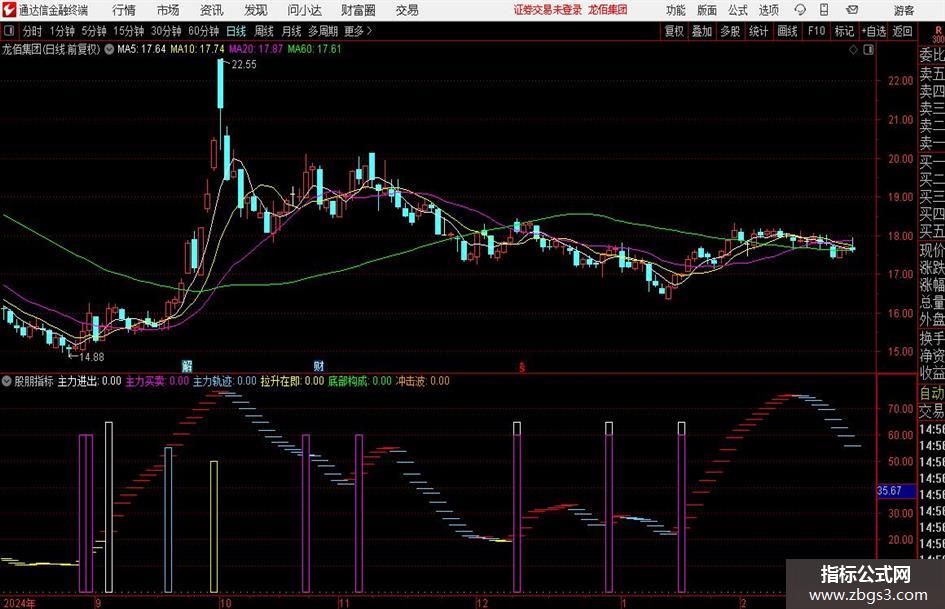Open the 交易 menu
The width and height of the screenshot is (945, 609).
coord(407,10)
